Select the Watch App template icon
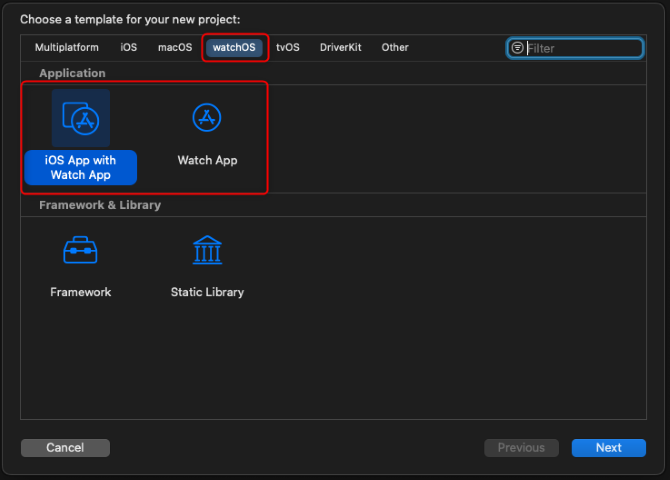The width and height of the screenshot is (670, 480). point(207,118)
